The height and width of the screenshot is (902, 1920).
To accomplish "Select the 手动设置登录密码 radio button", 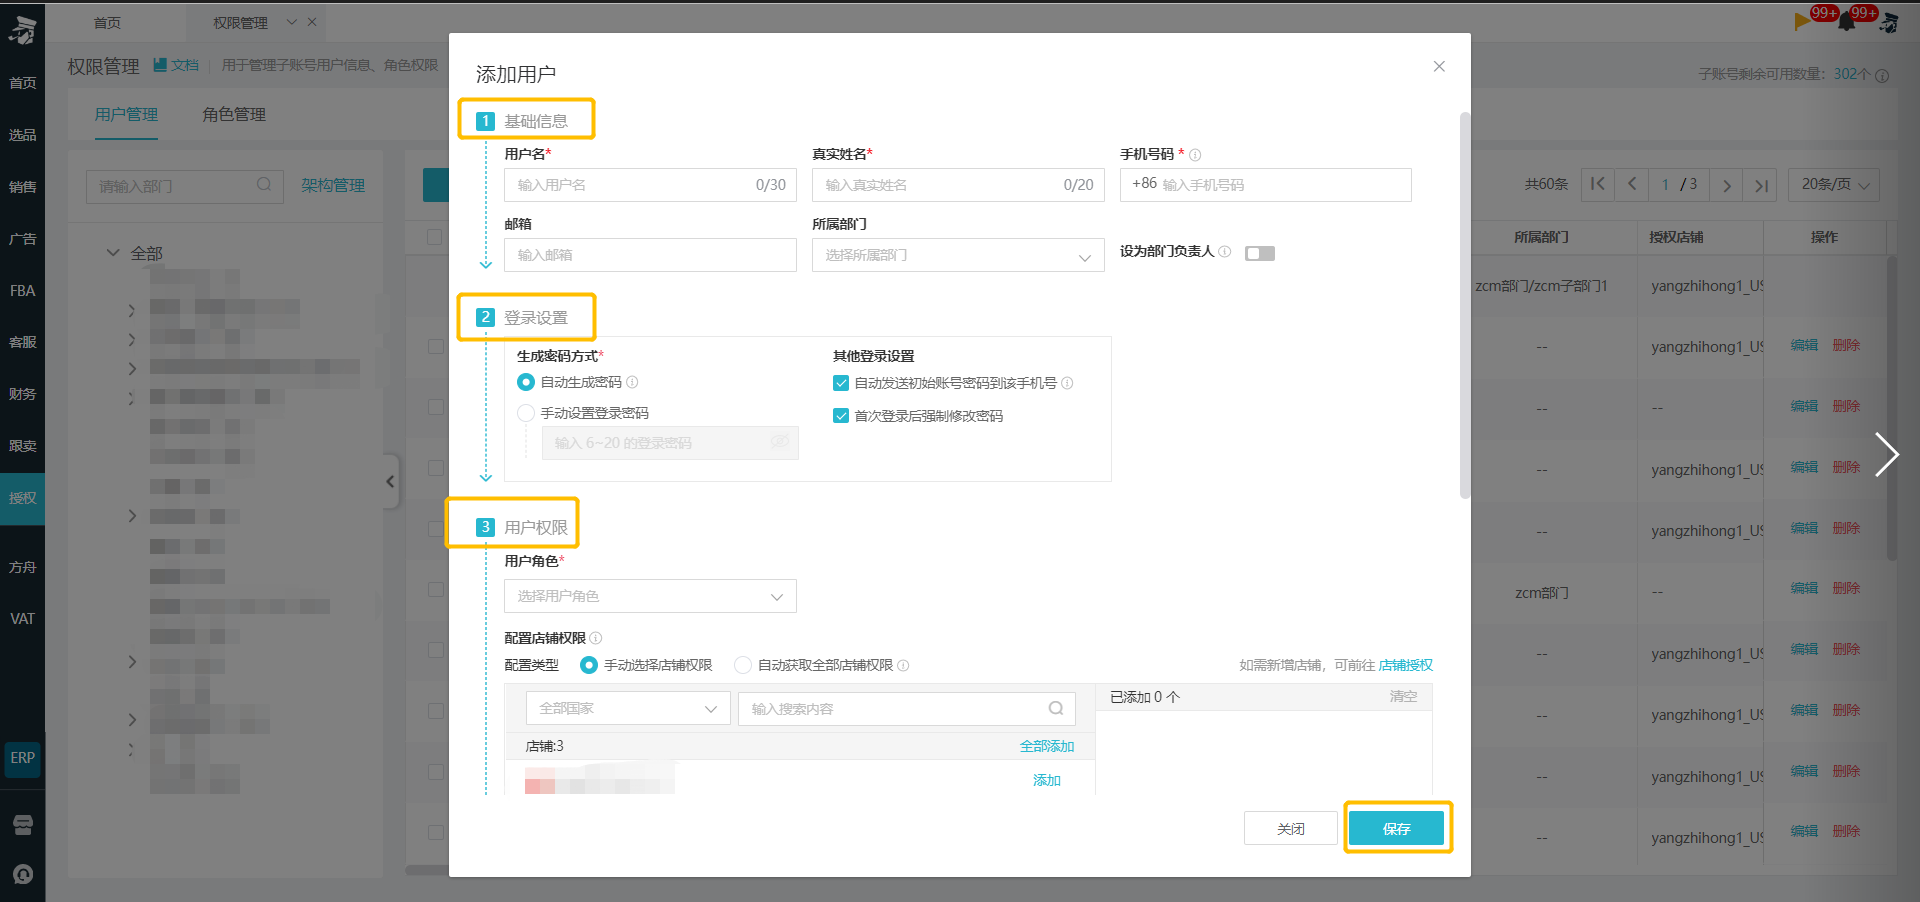I will click(x=526, y=413).
